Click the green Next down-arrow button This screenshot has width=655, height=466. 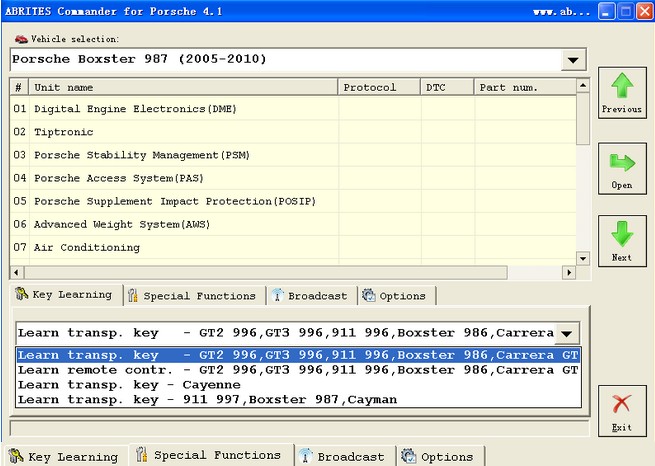[x=622, y=241]
